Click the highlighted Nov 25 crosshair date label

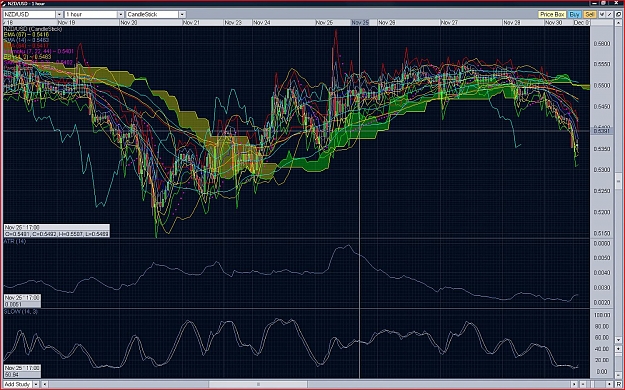coord(360,23)
